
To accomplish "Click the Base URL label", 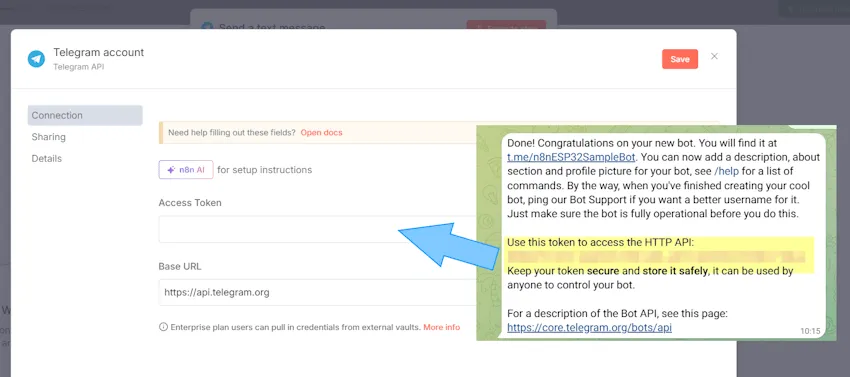I will [180, 267].
